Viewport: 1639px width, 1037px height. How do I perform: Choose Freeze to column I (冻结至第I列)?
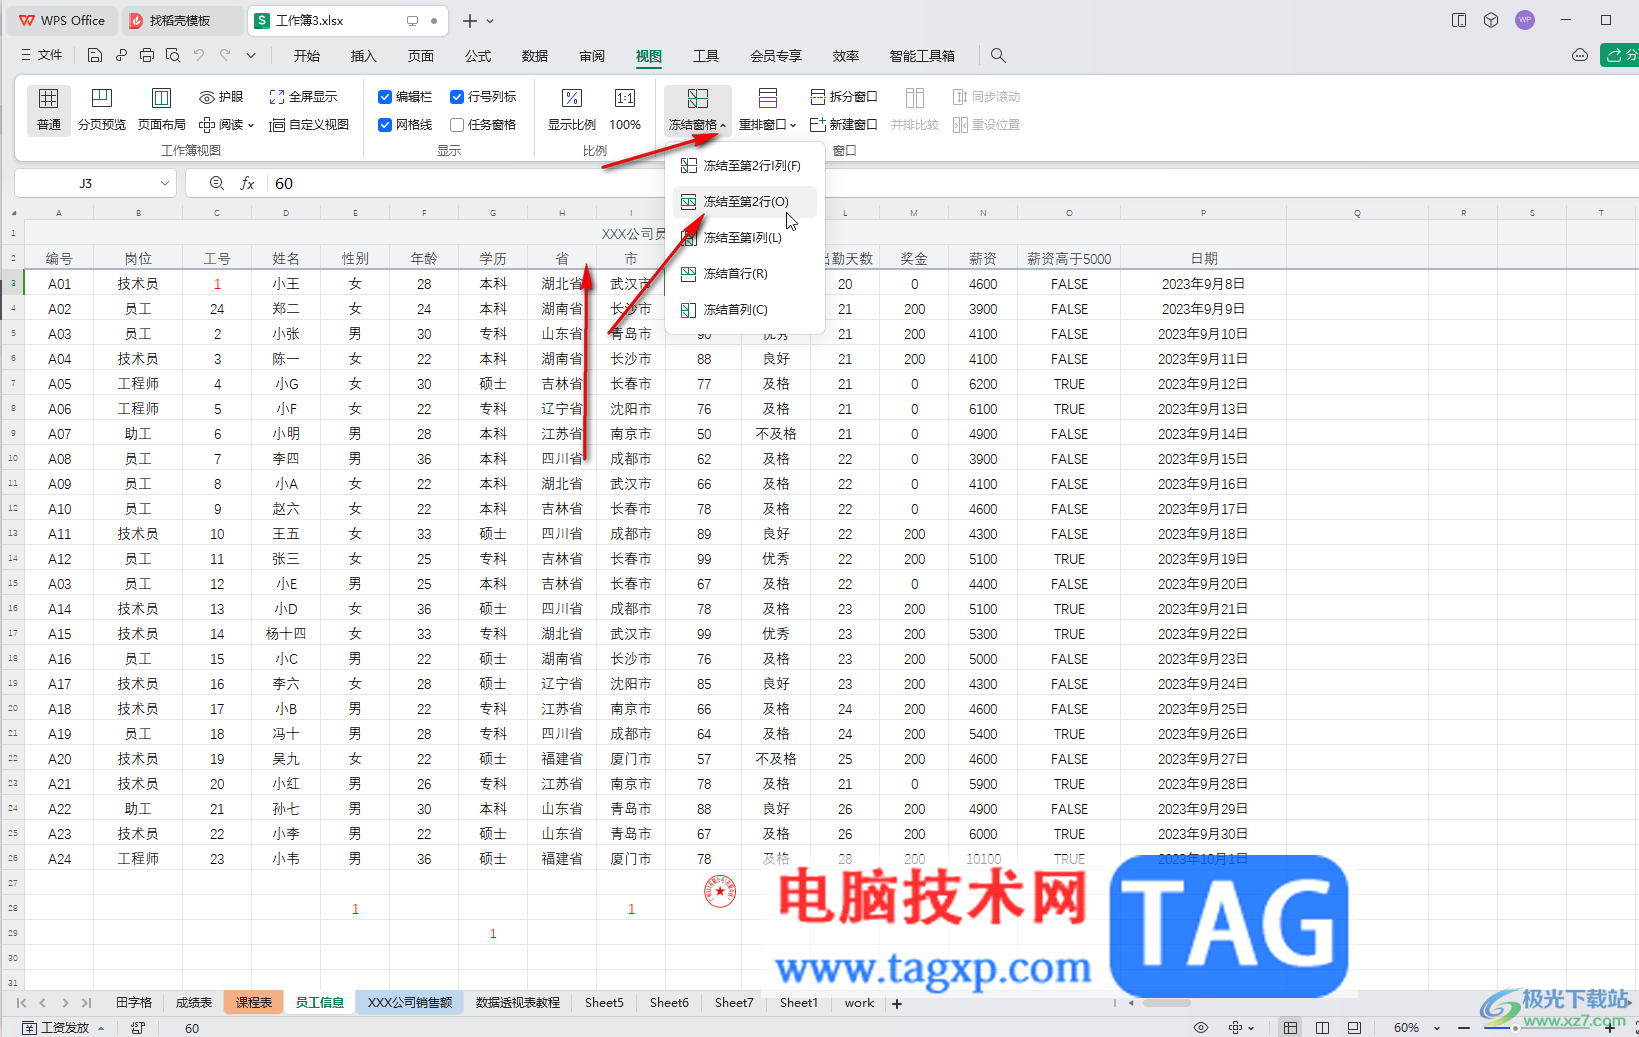point(745,238)
